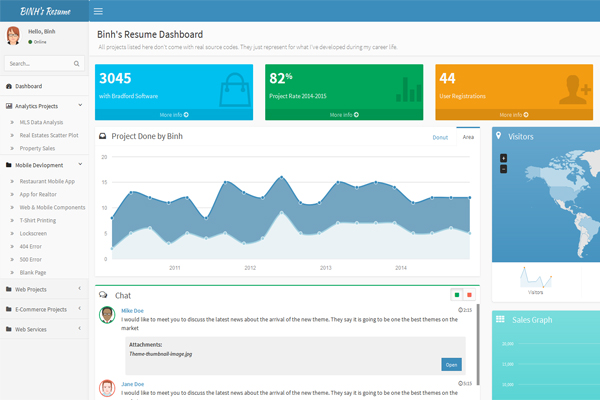600x400 pixels.
Task: Zoom out on the Visitors map
Action: click(503, 168)
